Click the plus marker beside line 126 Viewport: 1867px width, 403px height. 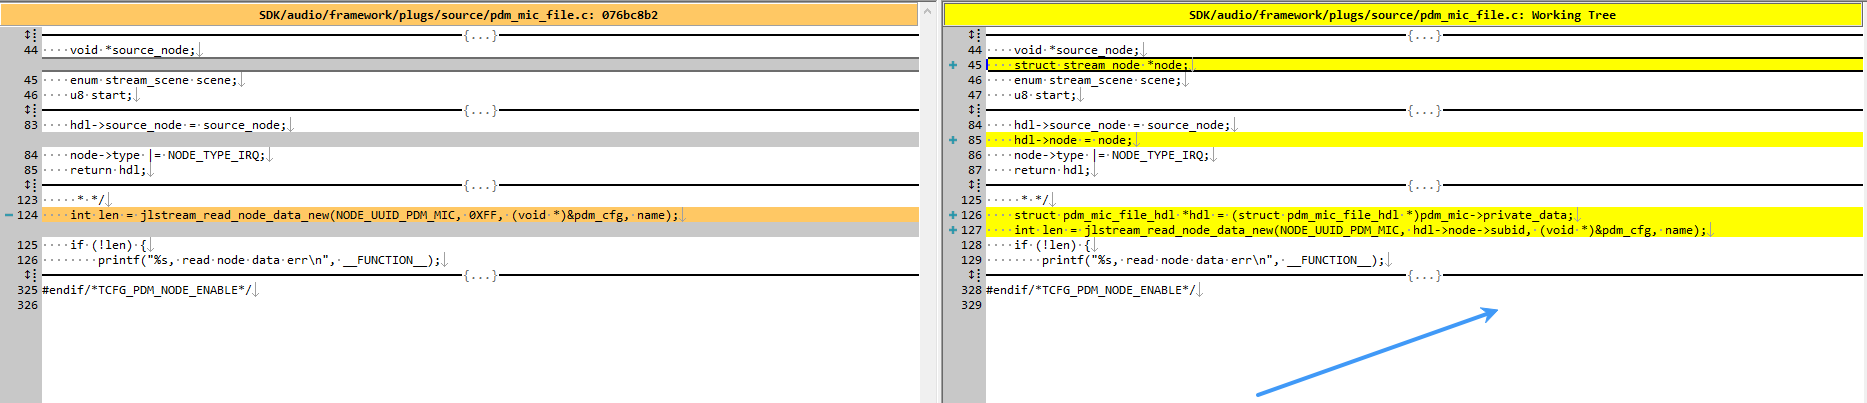point(953,215)
